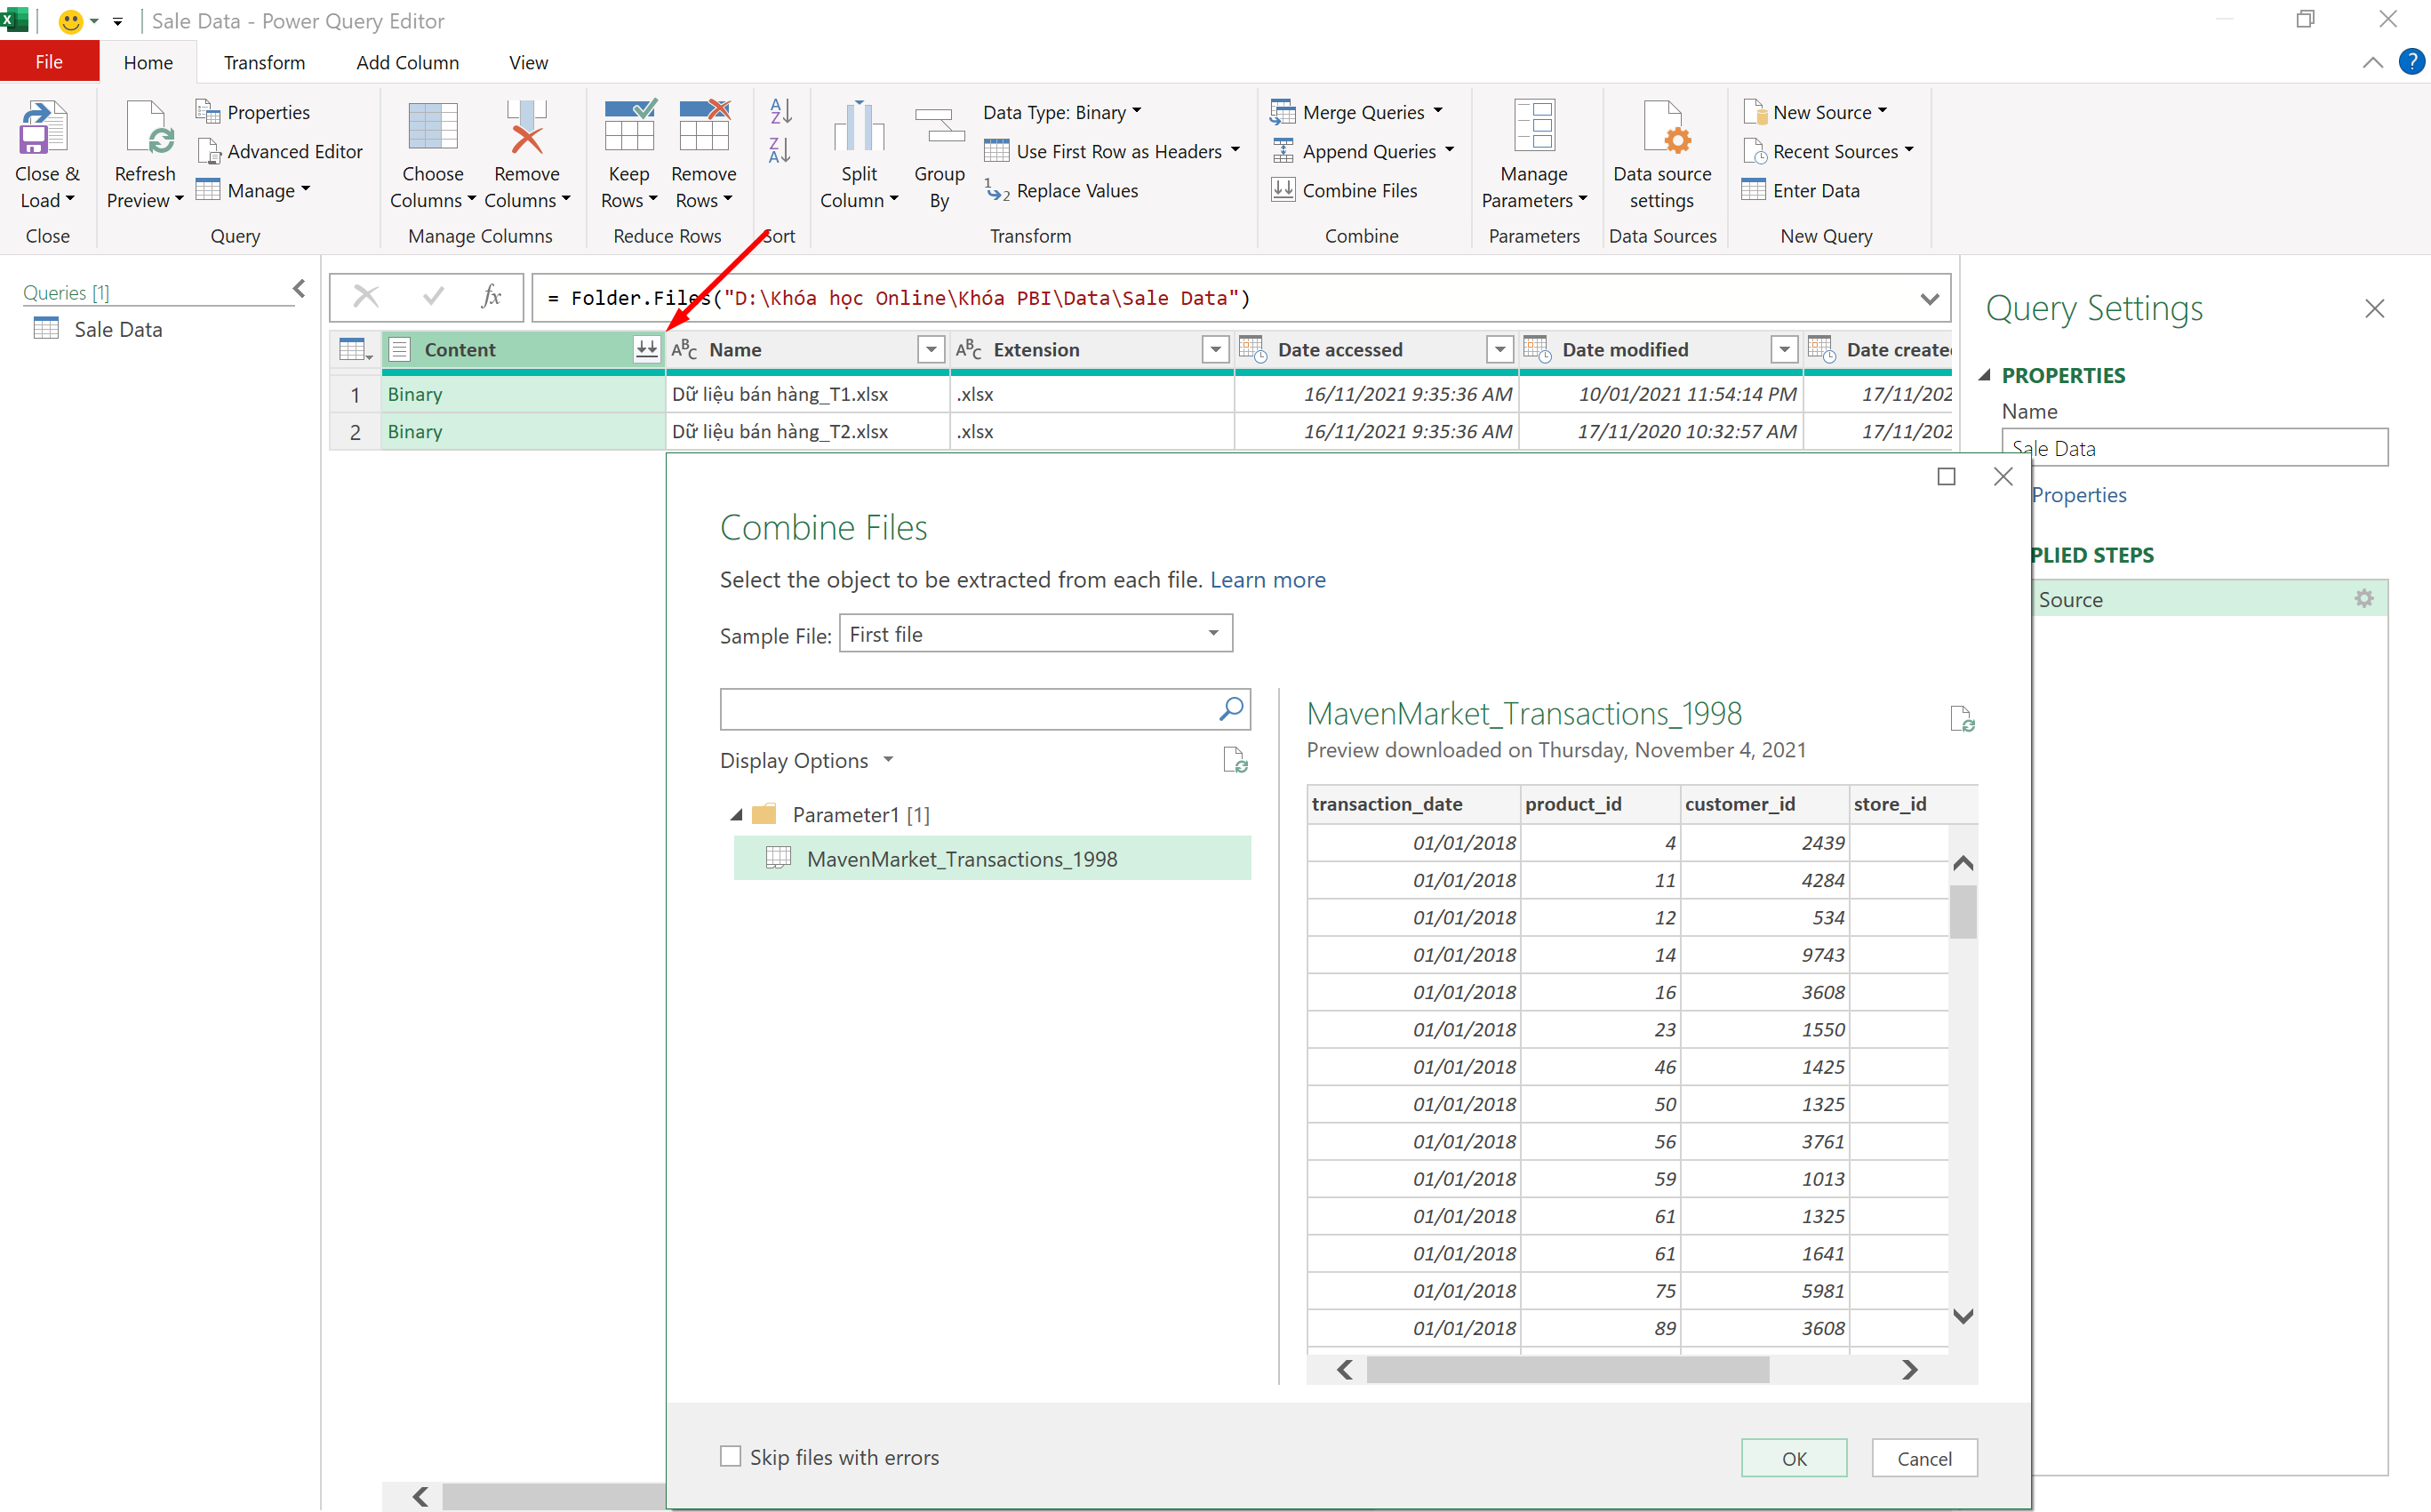The width and height of the screenshot is (2431, 1512).
Task: Open Name column filter dropdown
Action: pyautogui.click(x=930, y=349)
